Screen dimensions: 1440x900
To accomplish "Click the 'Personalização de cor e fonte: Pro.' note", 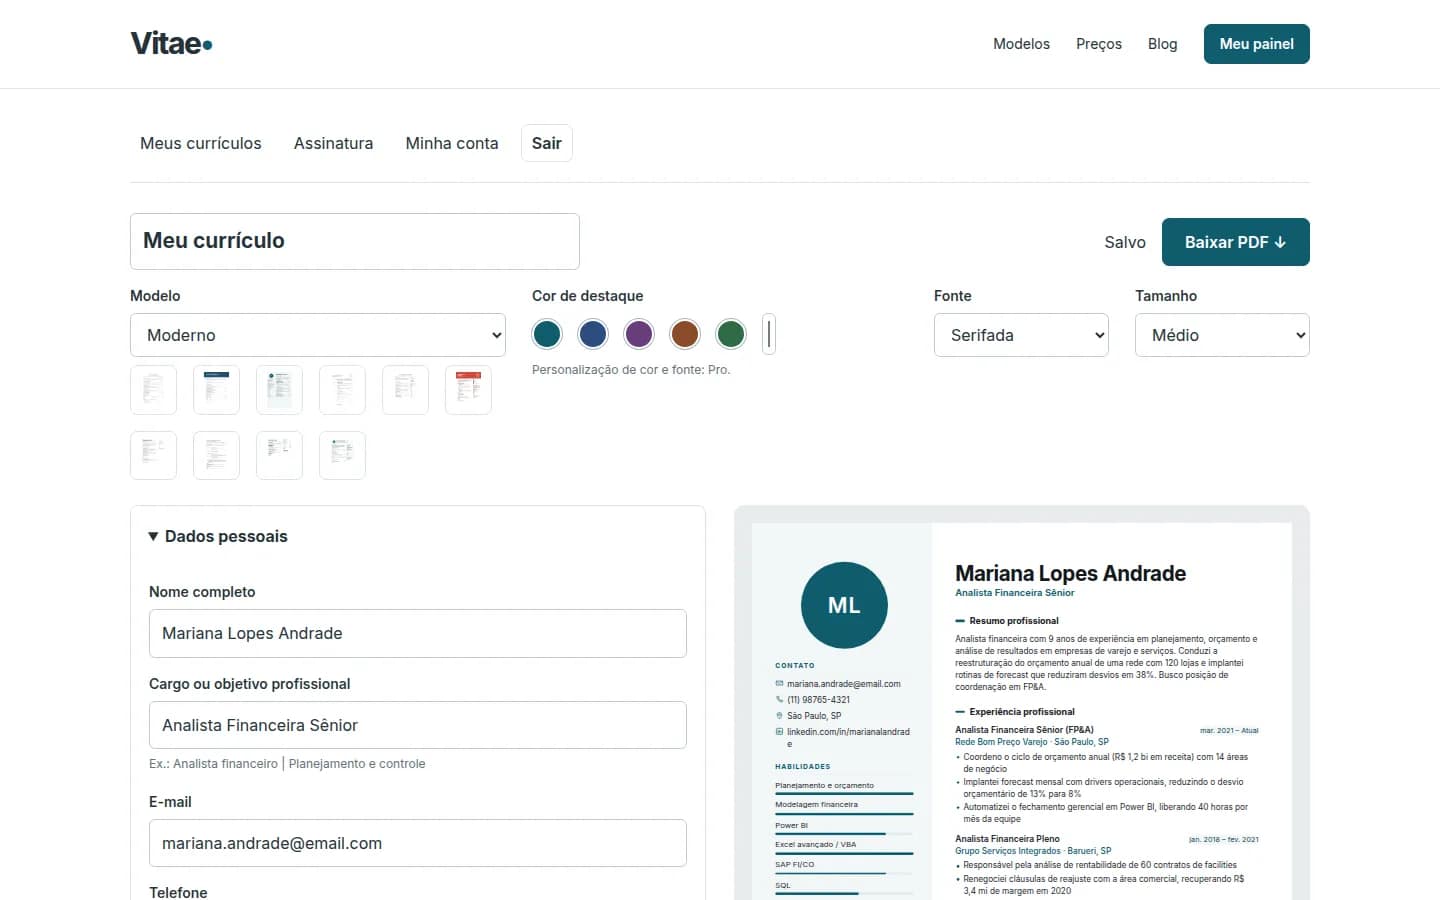I will pos(631,370).
